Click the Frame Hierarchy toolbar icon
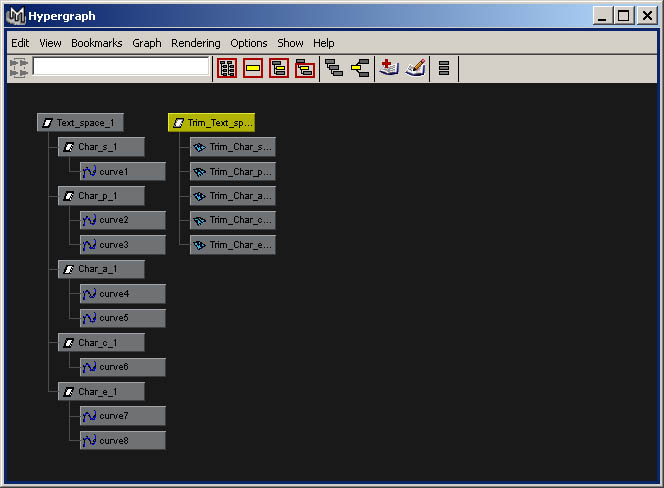Screen dimensions: 664x488 279,68
